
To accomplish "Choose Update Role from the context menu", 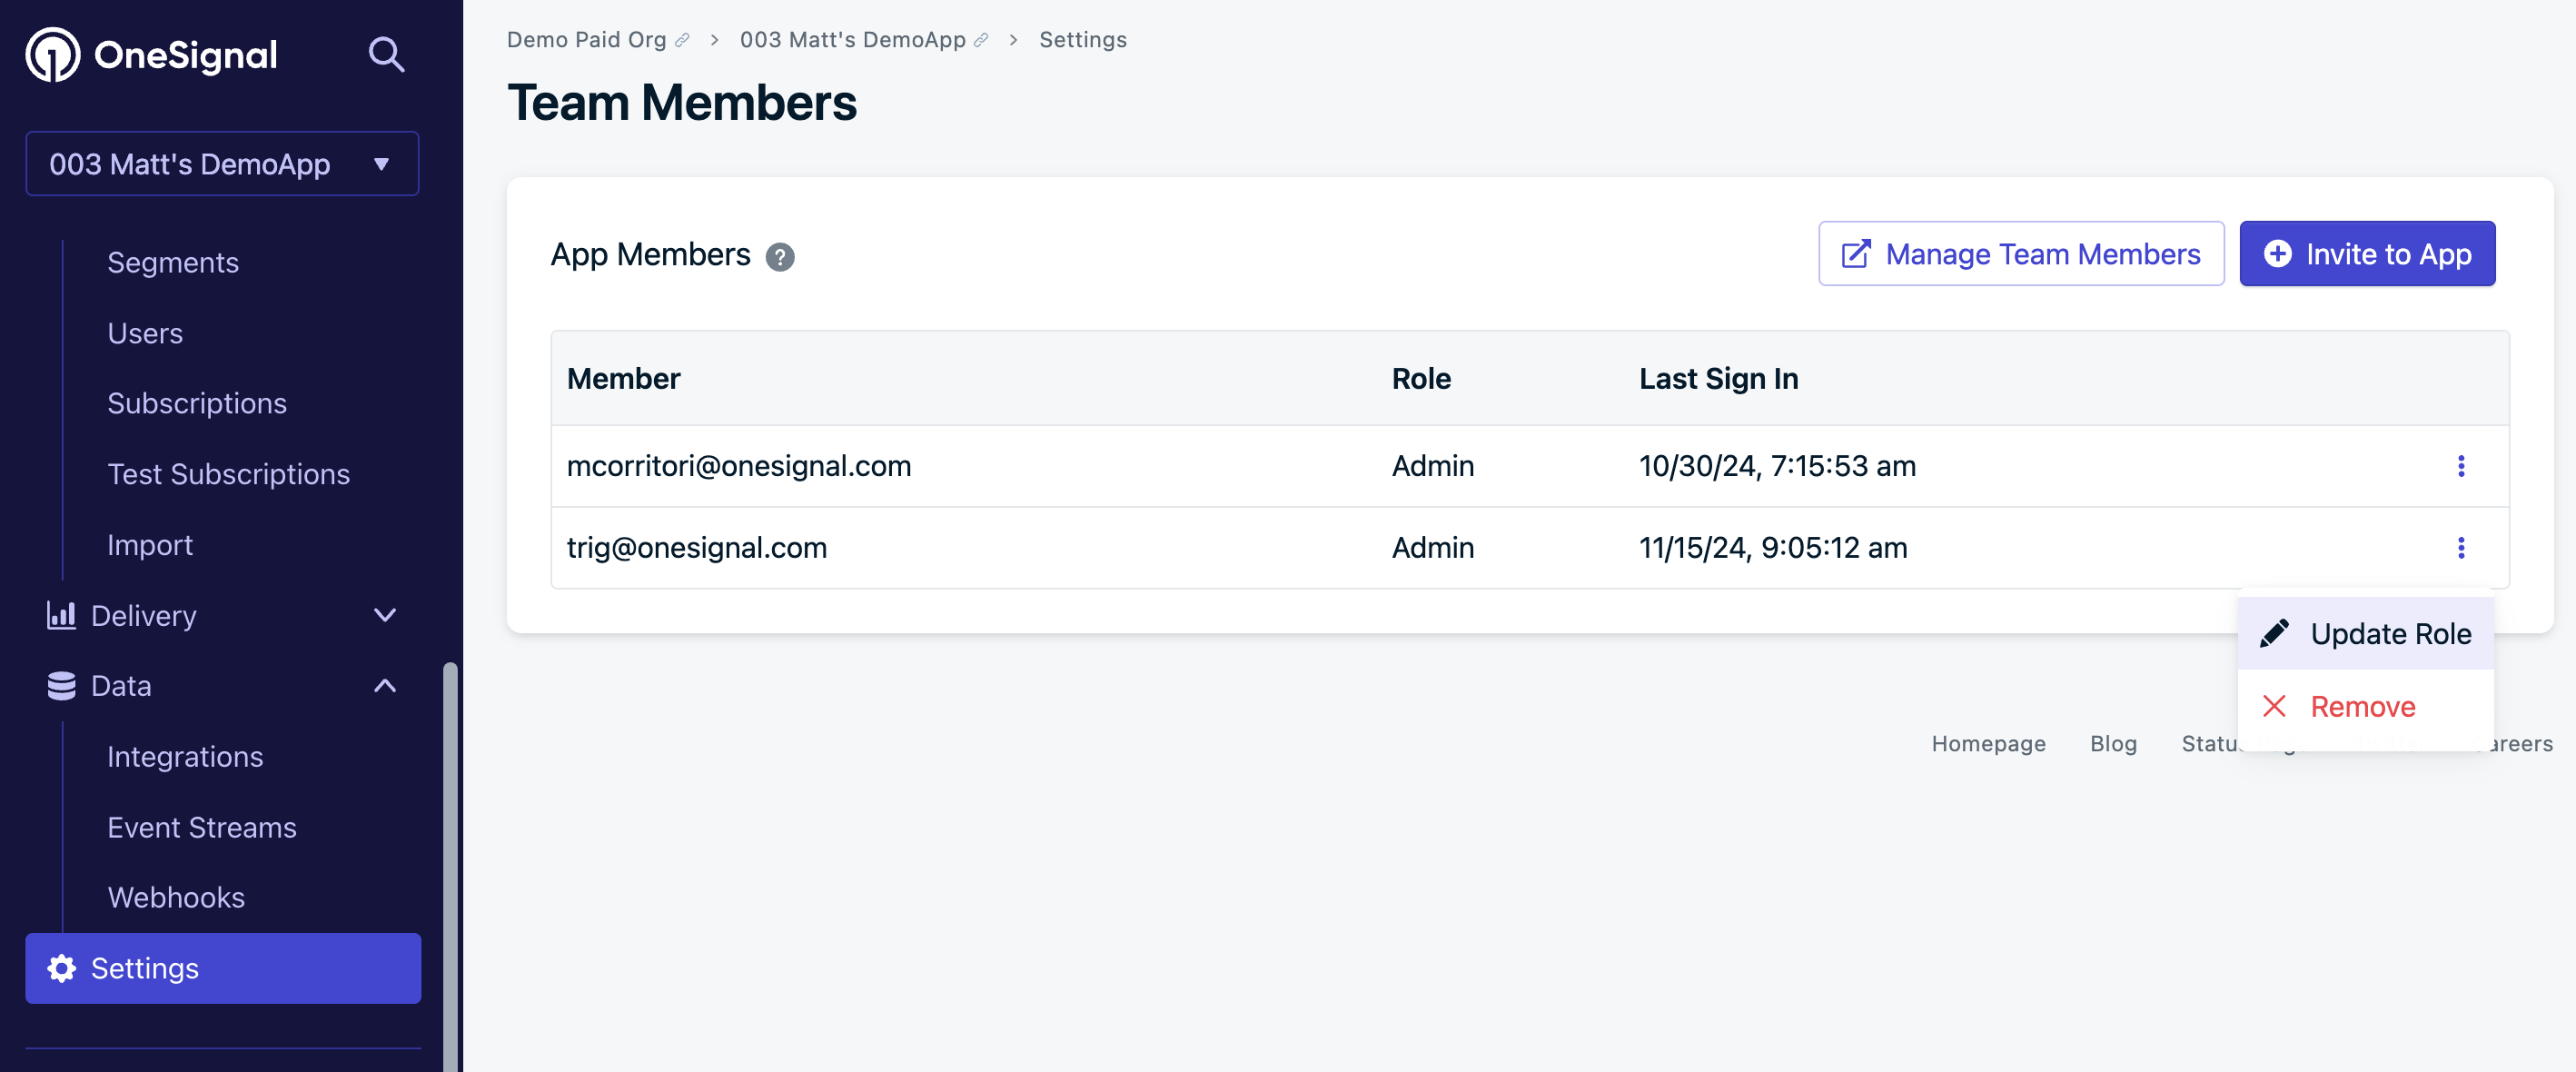I will [2365, 634].
